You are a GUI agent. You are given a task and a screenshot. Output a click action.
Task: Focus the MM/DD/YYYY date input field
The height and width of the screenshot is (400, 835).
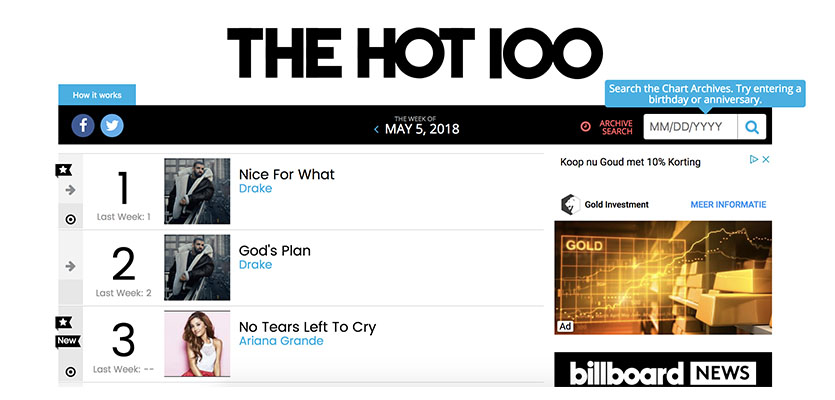click(690, 127)
